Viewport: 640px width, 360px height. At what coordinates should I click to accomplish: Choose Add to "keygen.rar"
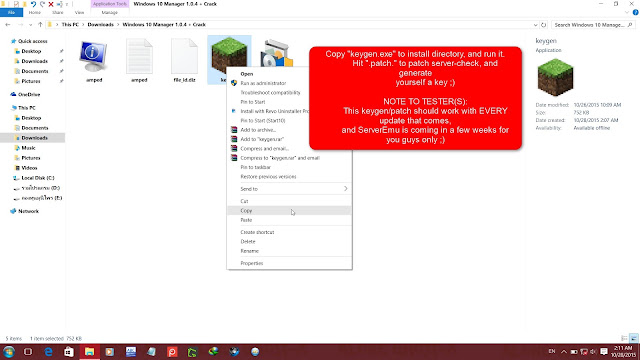tap(262, 139)
